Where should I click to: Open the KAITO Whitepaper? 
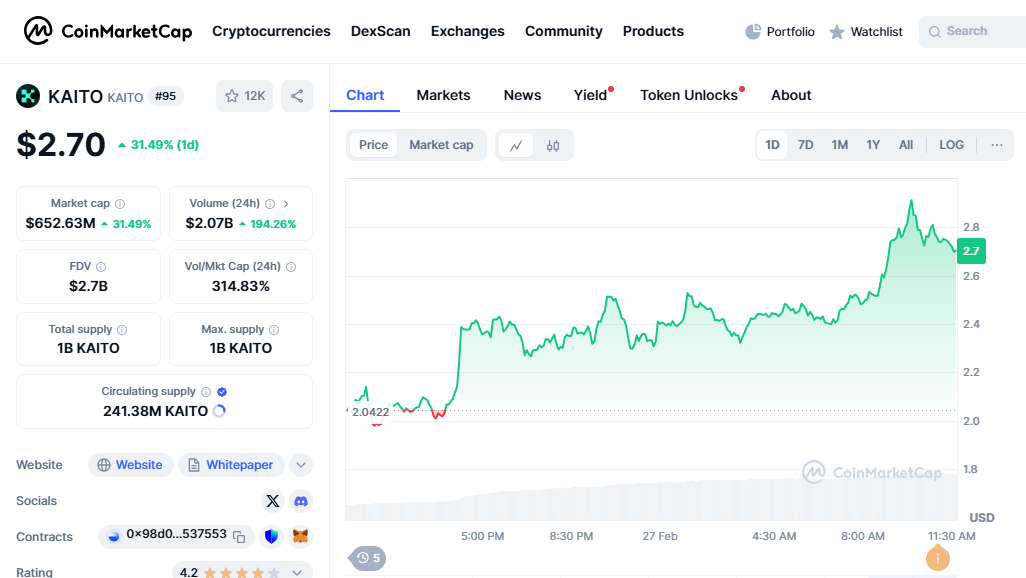click(x=231, y=464)
